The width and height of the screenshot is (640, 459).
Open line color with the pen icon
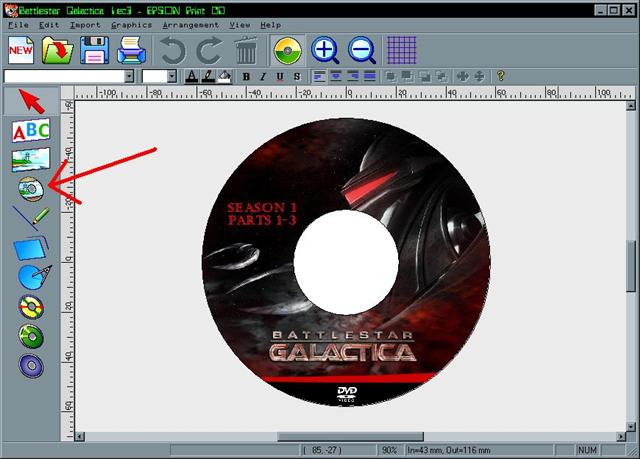click(208, 76)
